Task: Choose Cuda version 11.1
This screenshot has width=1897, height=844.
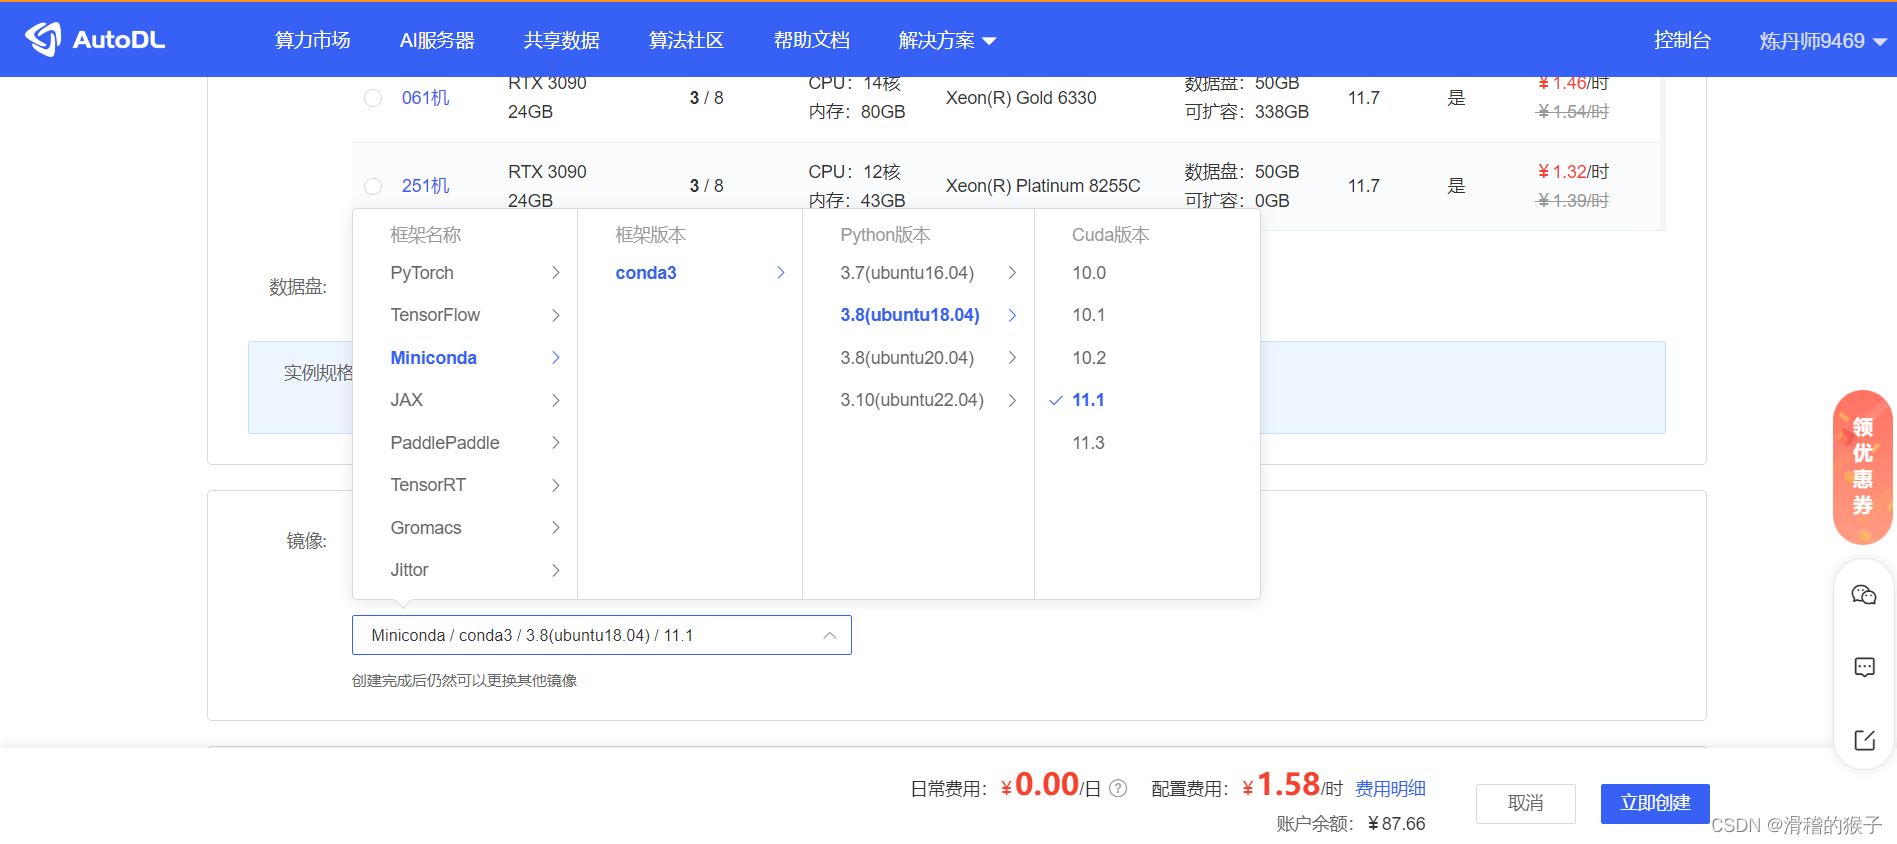Action: (1088, 400)
